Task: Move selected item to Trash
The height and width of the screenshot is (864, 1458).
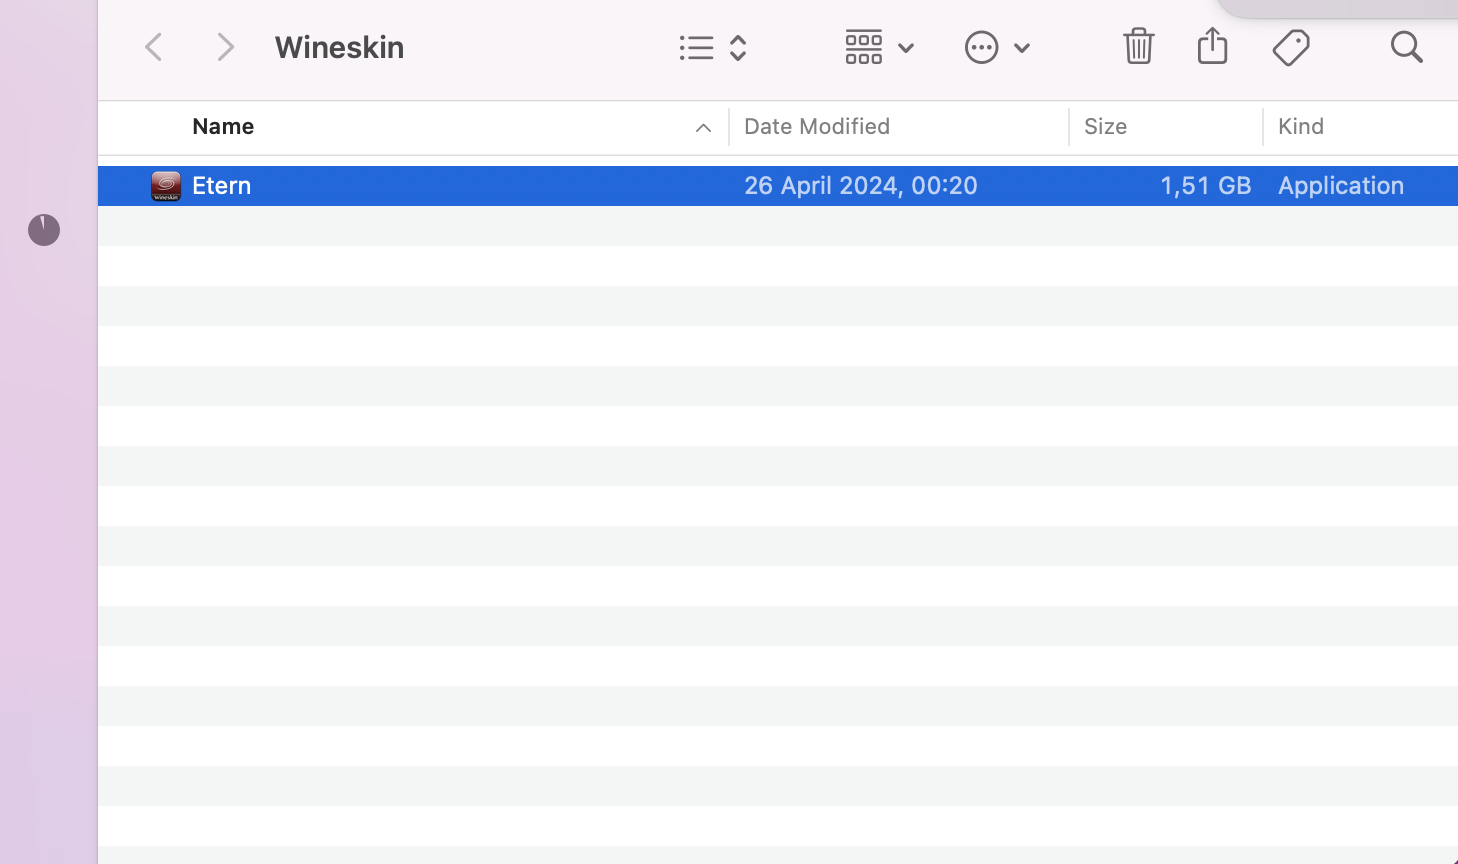Action: click(x=1139, y=46)
